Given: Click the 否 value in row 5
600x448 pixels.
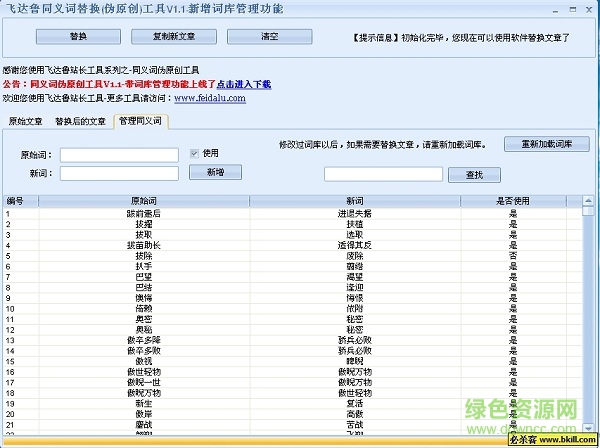Looking at the screenshot, I should (x=513, y=256).
